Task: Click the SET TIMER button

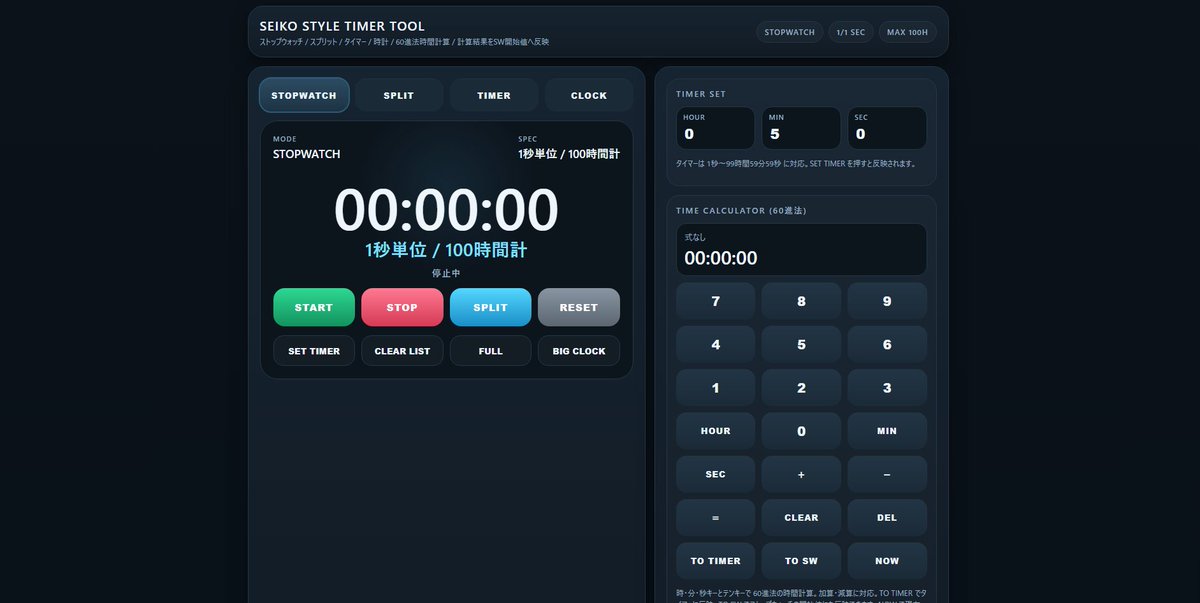Action: tap(314, 351)
